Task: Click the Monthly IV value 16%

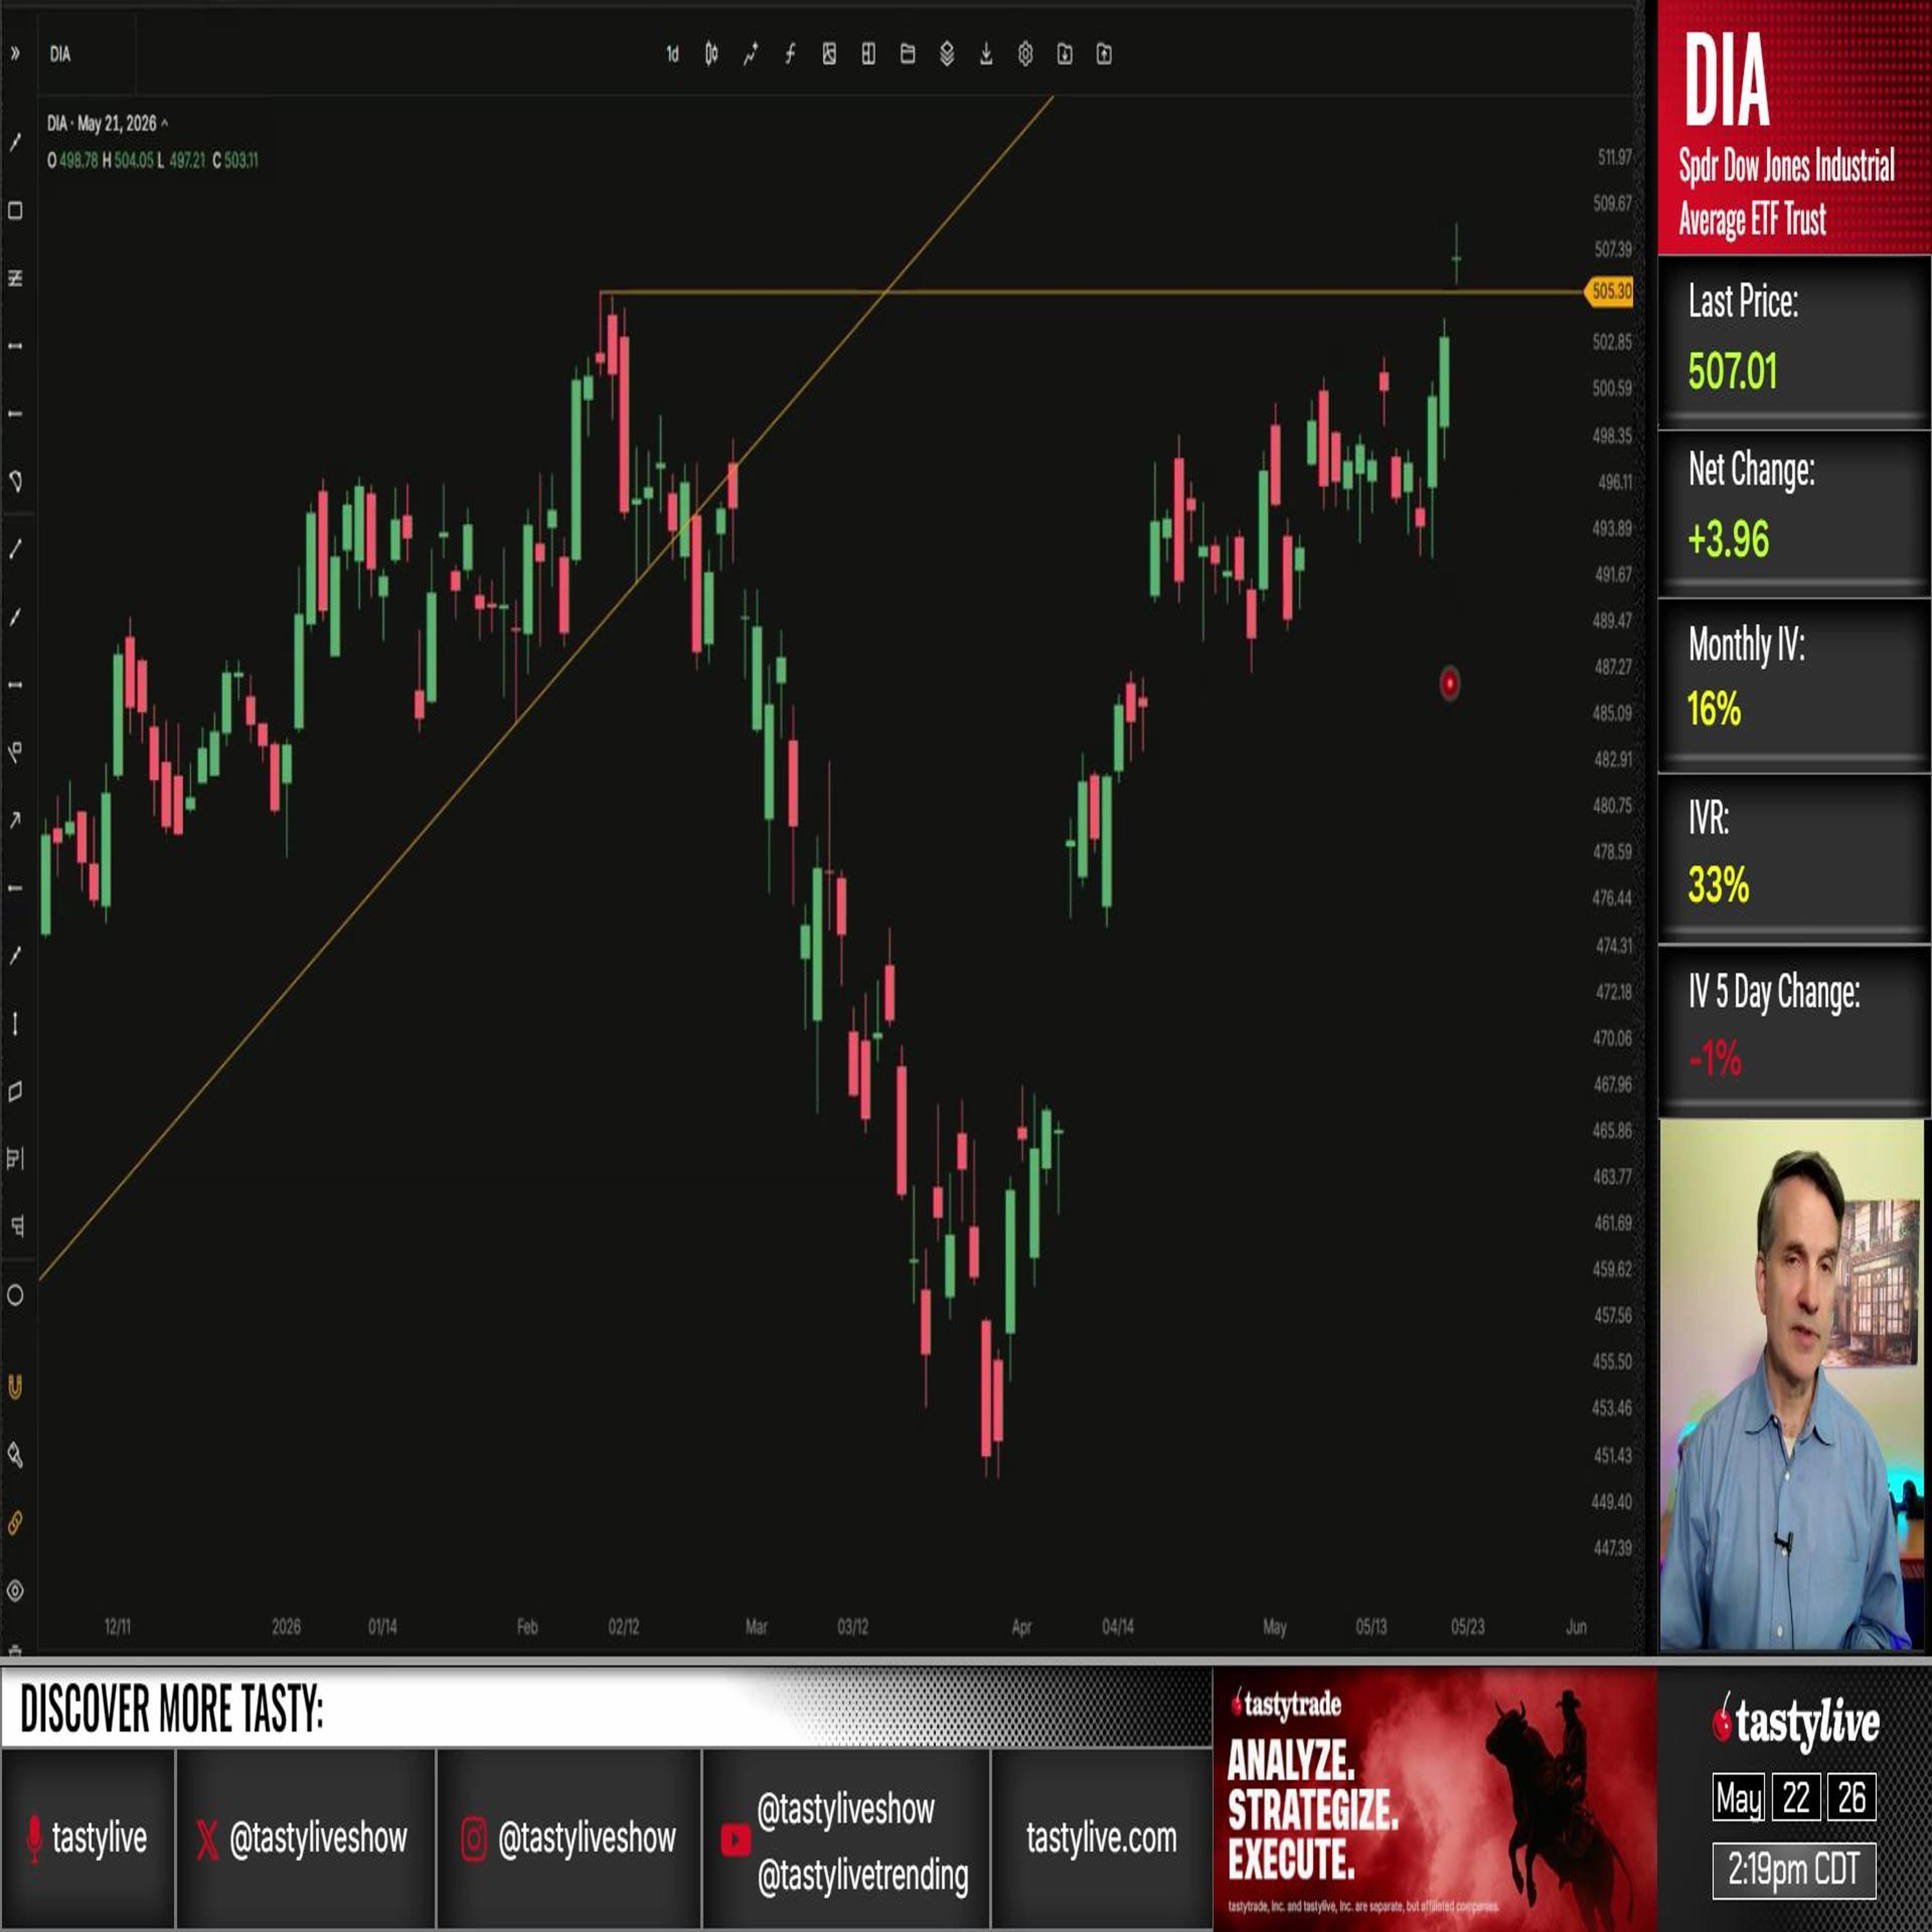Action: 1714,709
